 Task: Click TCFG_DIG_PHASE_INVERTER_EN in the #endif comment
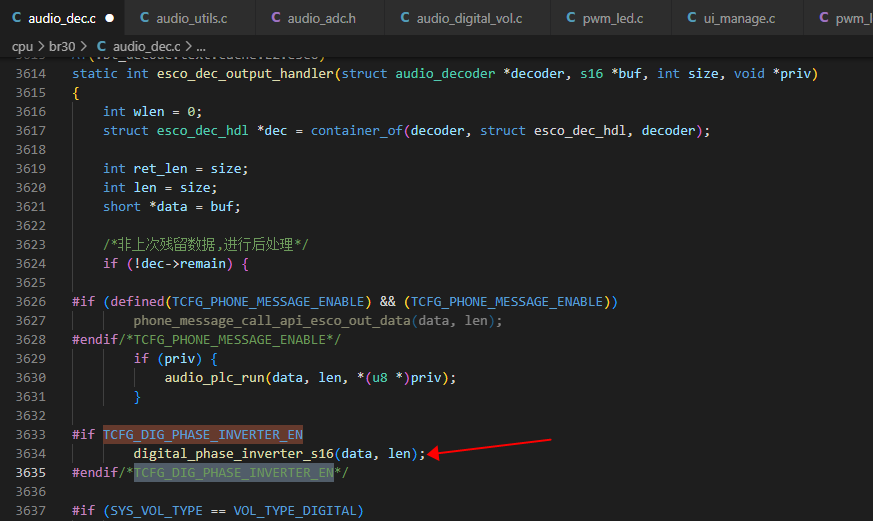[233, 473]
